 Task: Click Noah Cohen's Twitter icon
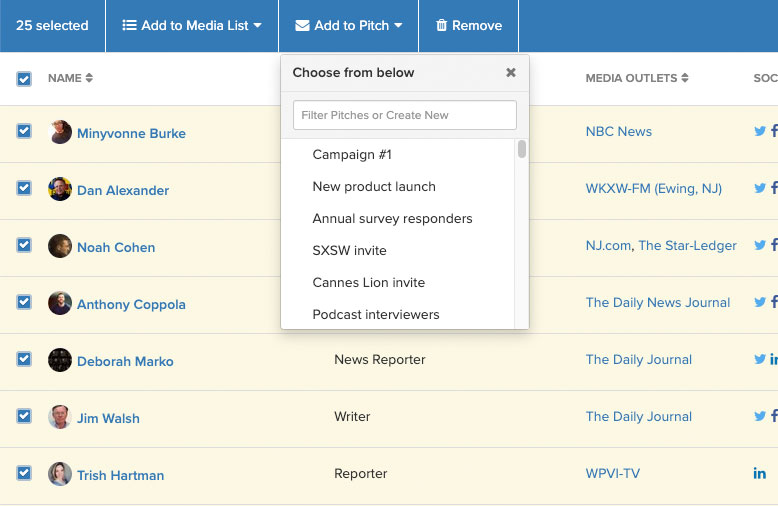[760, 245]
